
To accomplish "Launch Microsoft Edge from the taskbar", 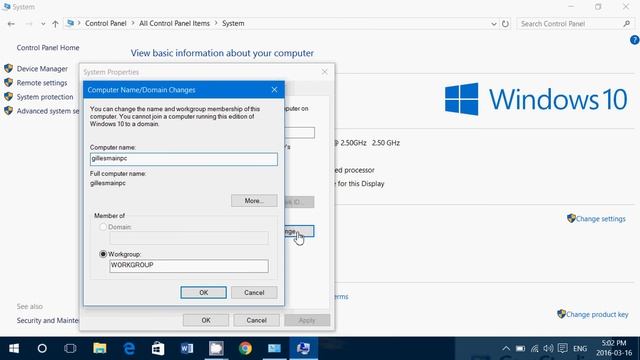I will coord(129,348).
